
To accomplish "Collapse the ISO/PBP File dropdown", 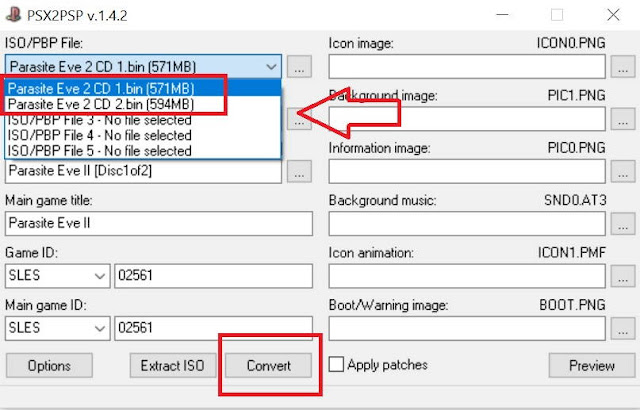I will [271, 67].
